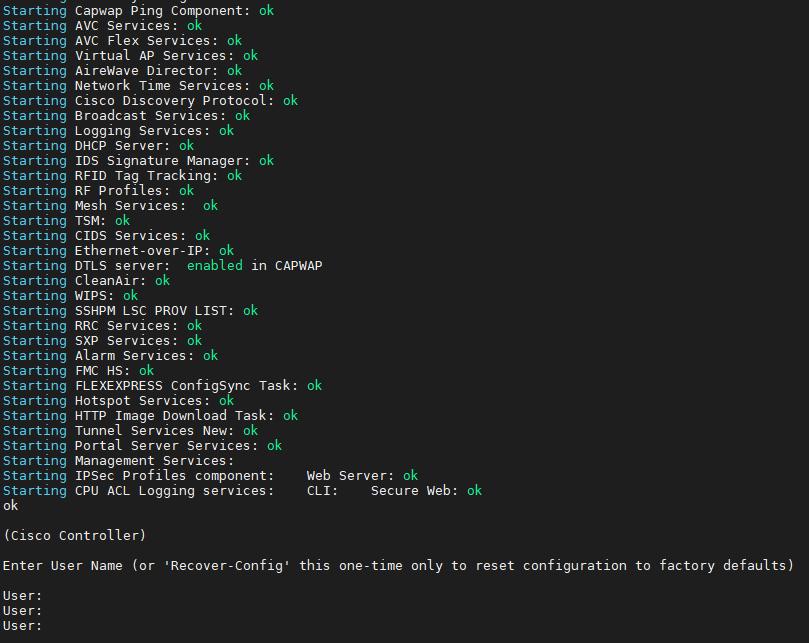Click the 'Secure Web: ok' text

click(x=426, y=491)
